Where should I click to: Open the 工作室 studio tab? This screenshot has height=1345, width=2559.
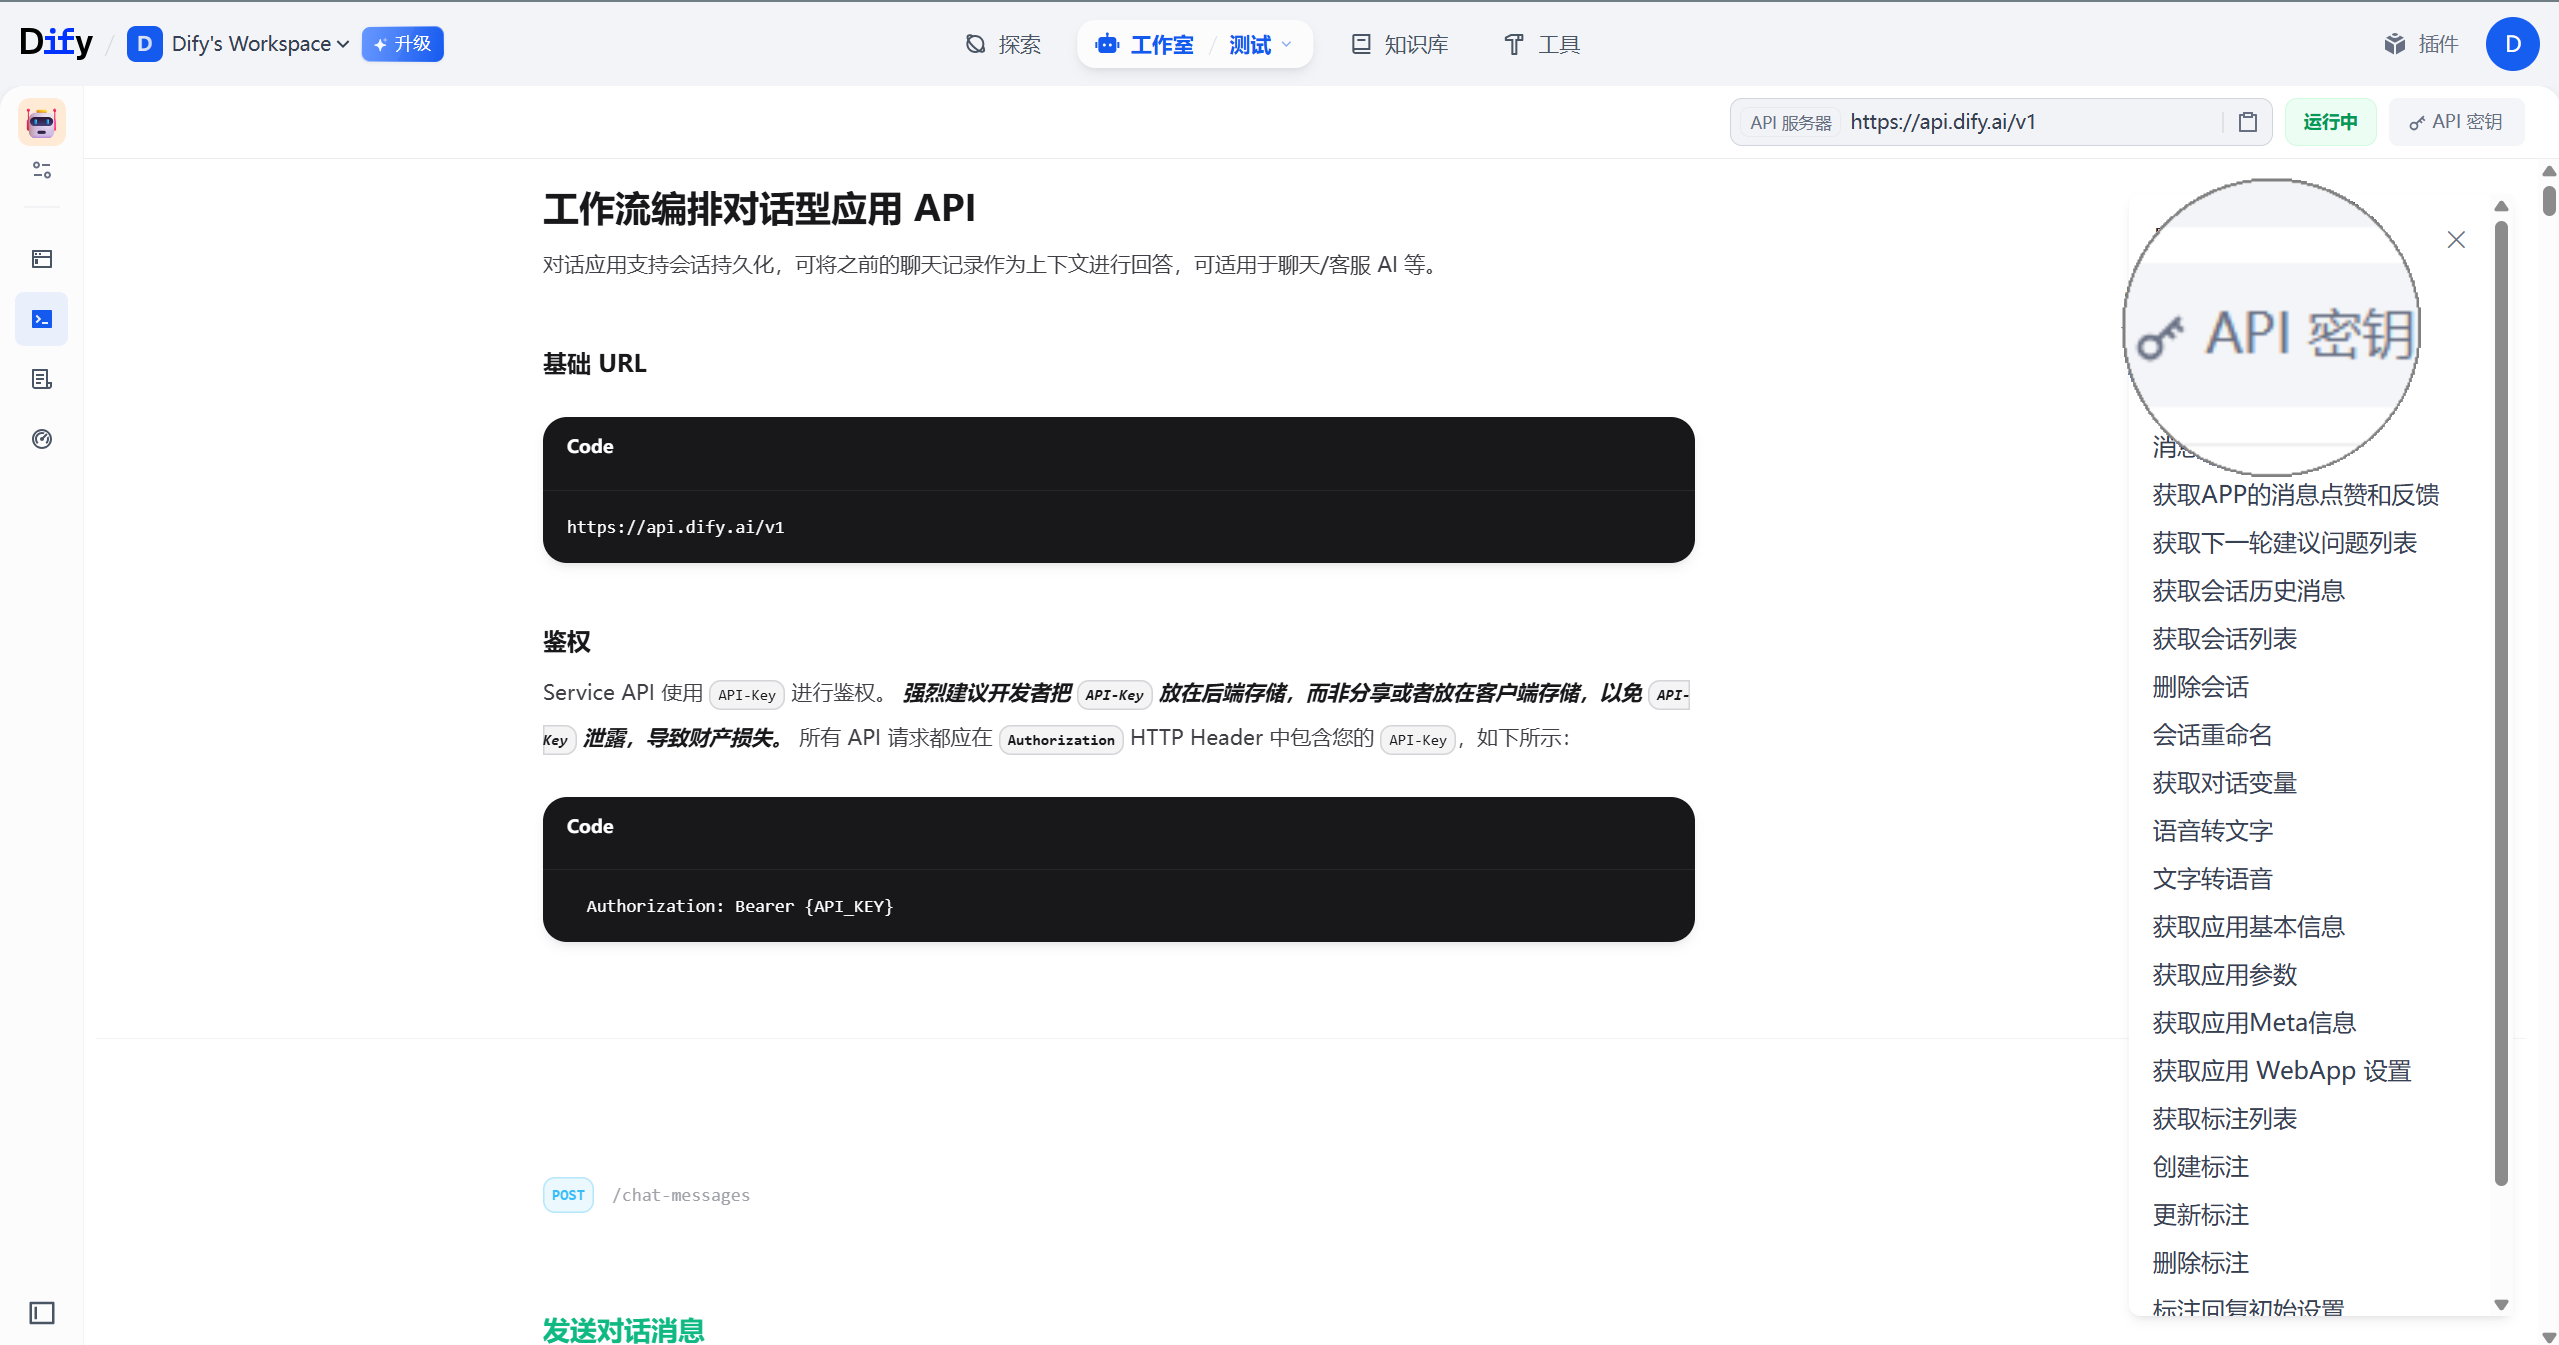[x=1144, y=44]
